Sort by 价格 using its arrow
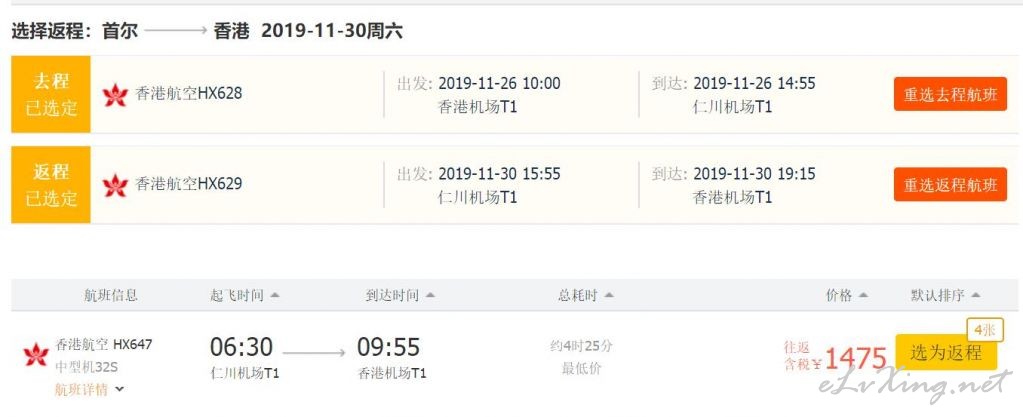 pos(863,296)
